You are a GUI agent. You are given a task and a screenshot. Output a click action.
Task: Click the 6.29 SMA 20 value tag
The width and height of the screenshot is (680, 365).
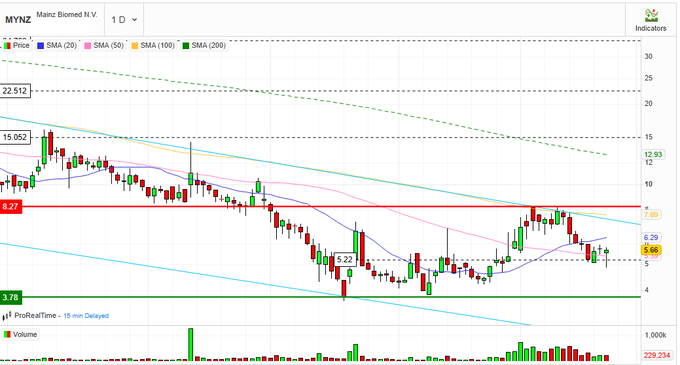click(x=651, y=238)
